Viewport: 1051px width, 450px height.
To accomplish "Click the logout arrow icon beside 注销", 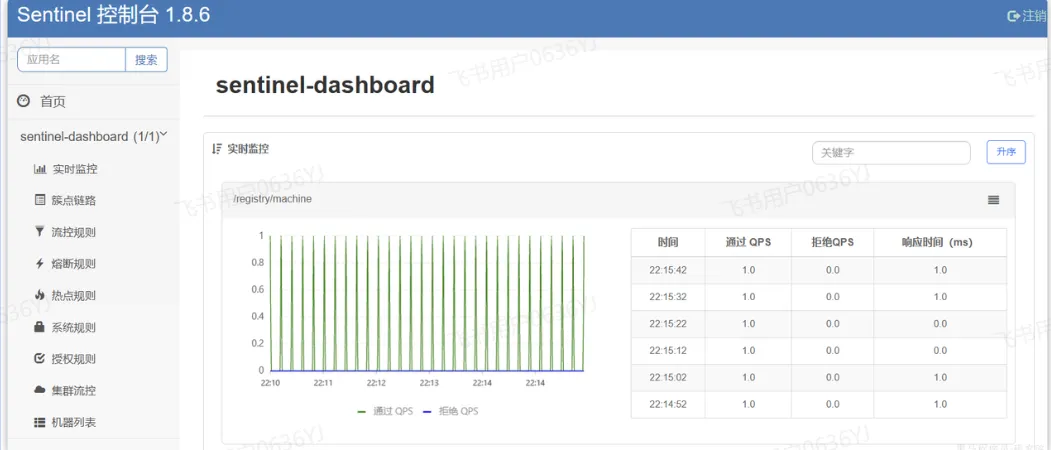I will click(x=1013, y=16).
